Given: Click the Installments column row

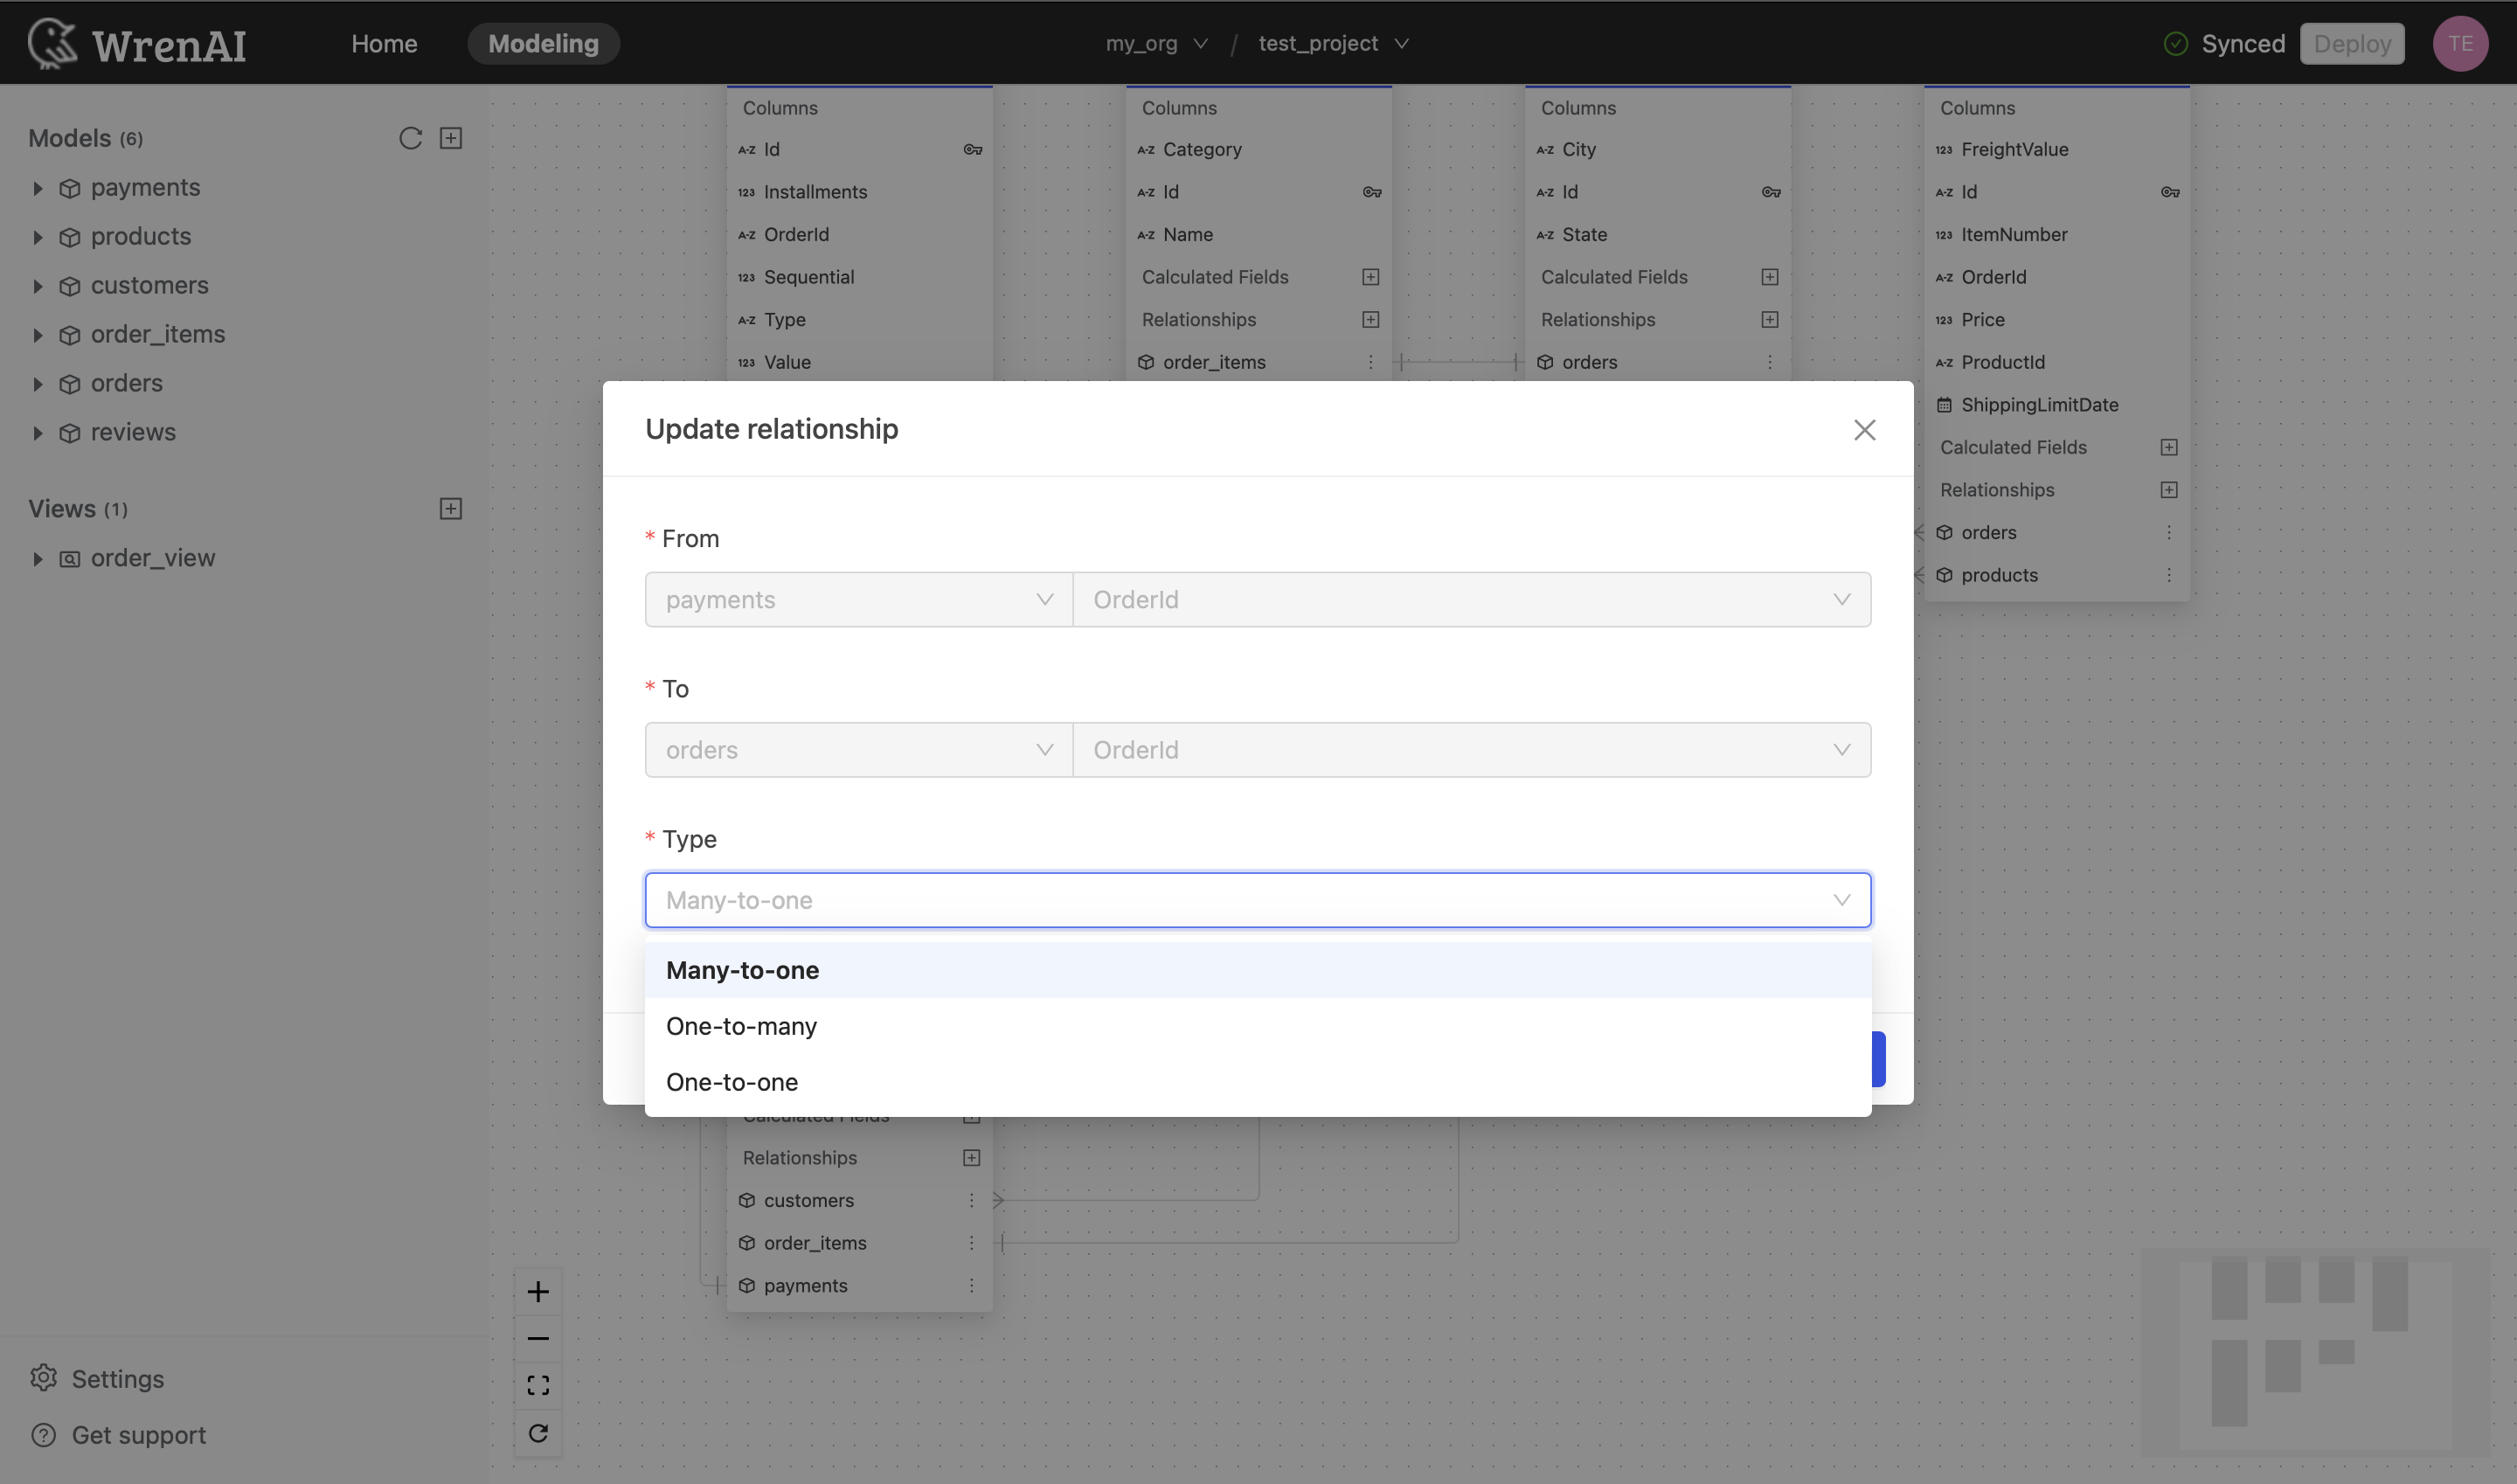Looking at the screenshot, I should (860, 192).
